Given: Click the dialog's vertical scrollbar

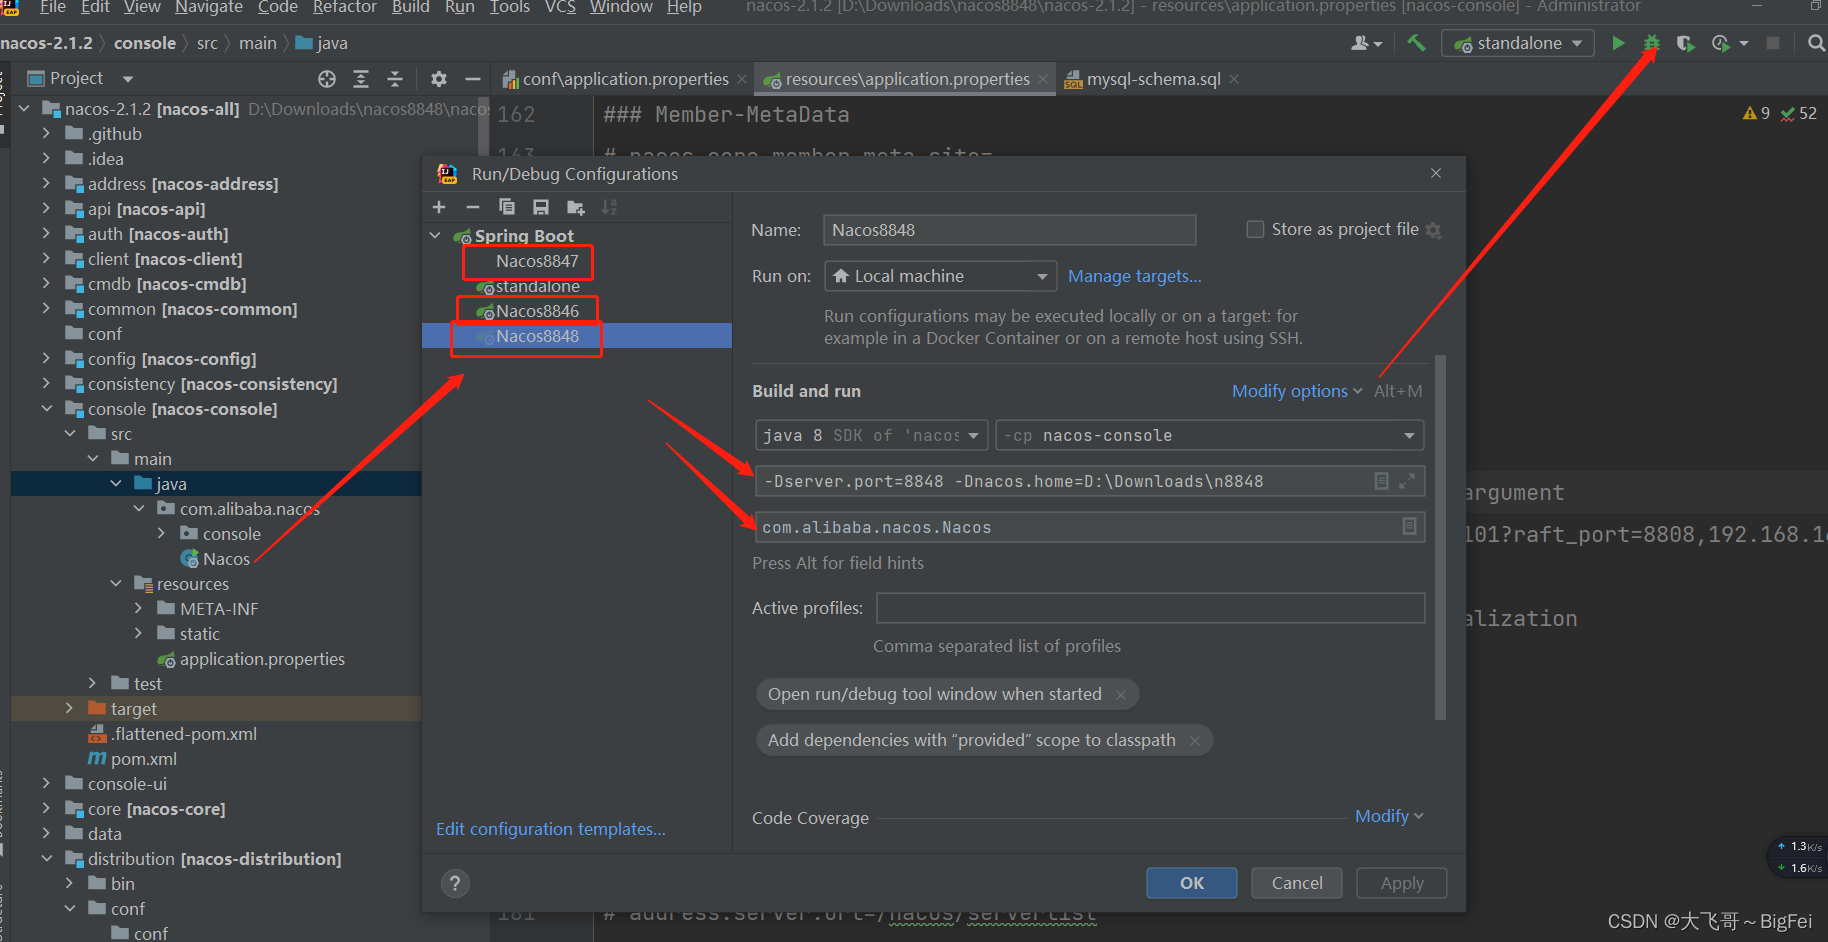Looking at the screenshot, I should pos(1440,537).
